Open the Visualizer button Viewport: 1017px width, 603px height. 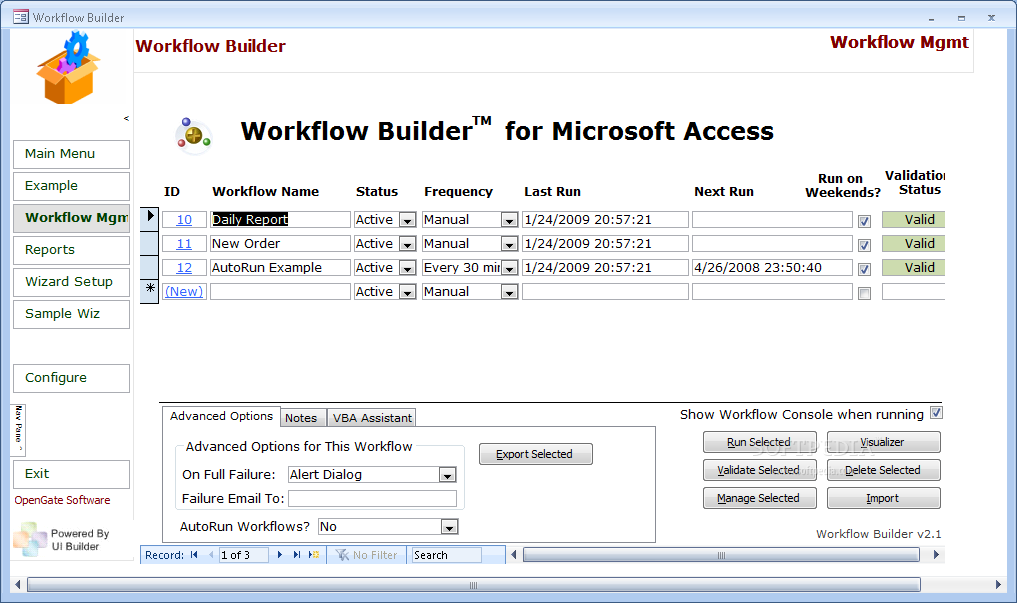click(883, 442)
